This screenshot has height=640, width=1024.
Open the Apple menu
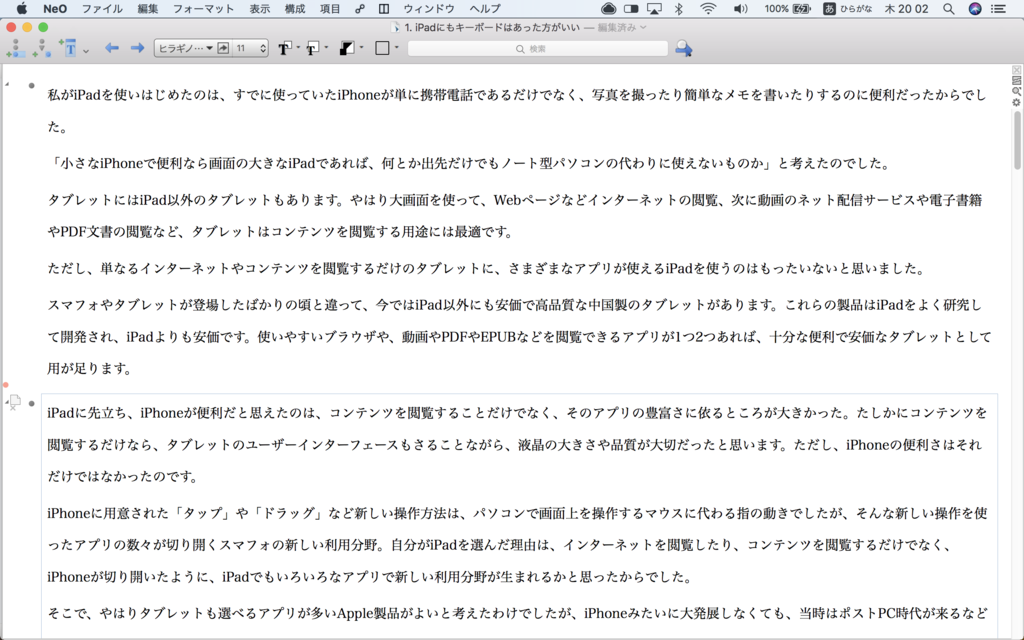click(x=22, y=8)
